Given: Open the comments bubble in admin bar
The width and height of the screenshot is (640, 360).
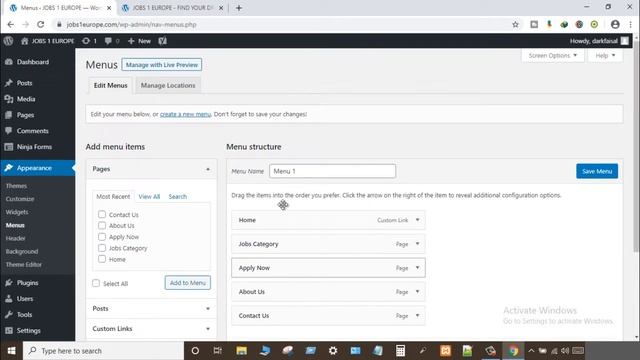Looking at the screenshot, I should pos(112,41).
